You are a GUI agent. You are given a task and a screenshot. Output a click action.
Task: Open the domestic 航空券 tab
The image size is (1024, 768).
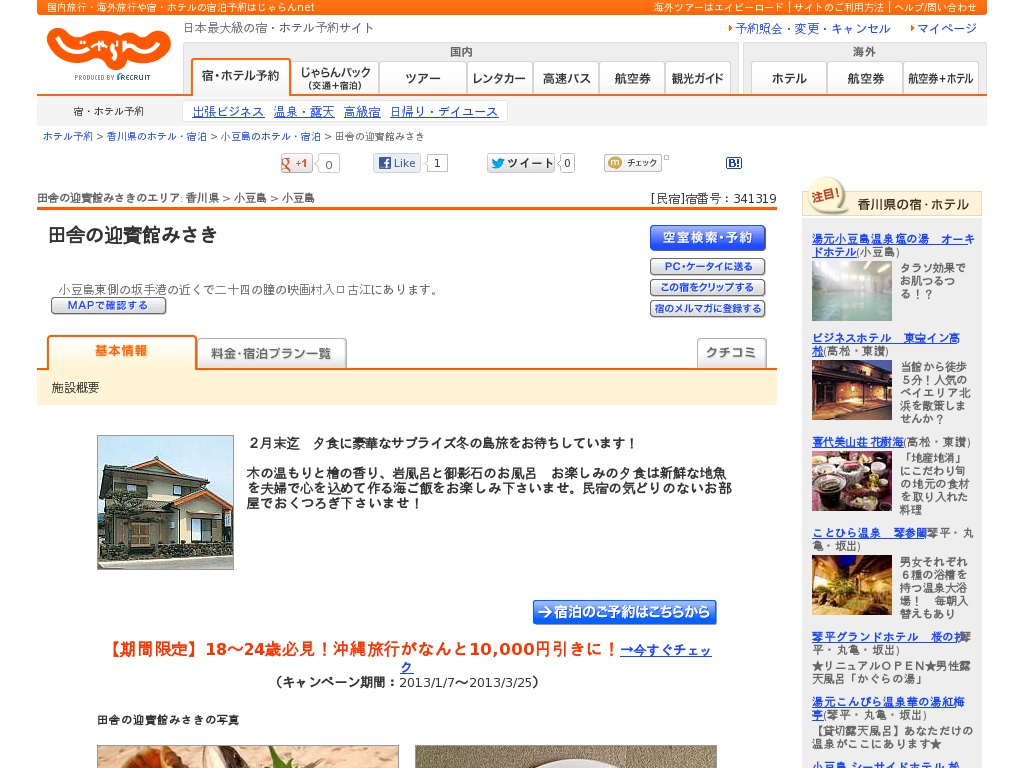(632, 78)
